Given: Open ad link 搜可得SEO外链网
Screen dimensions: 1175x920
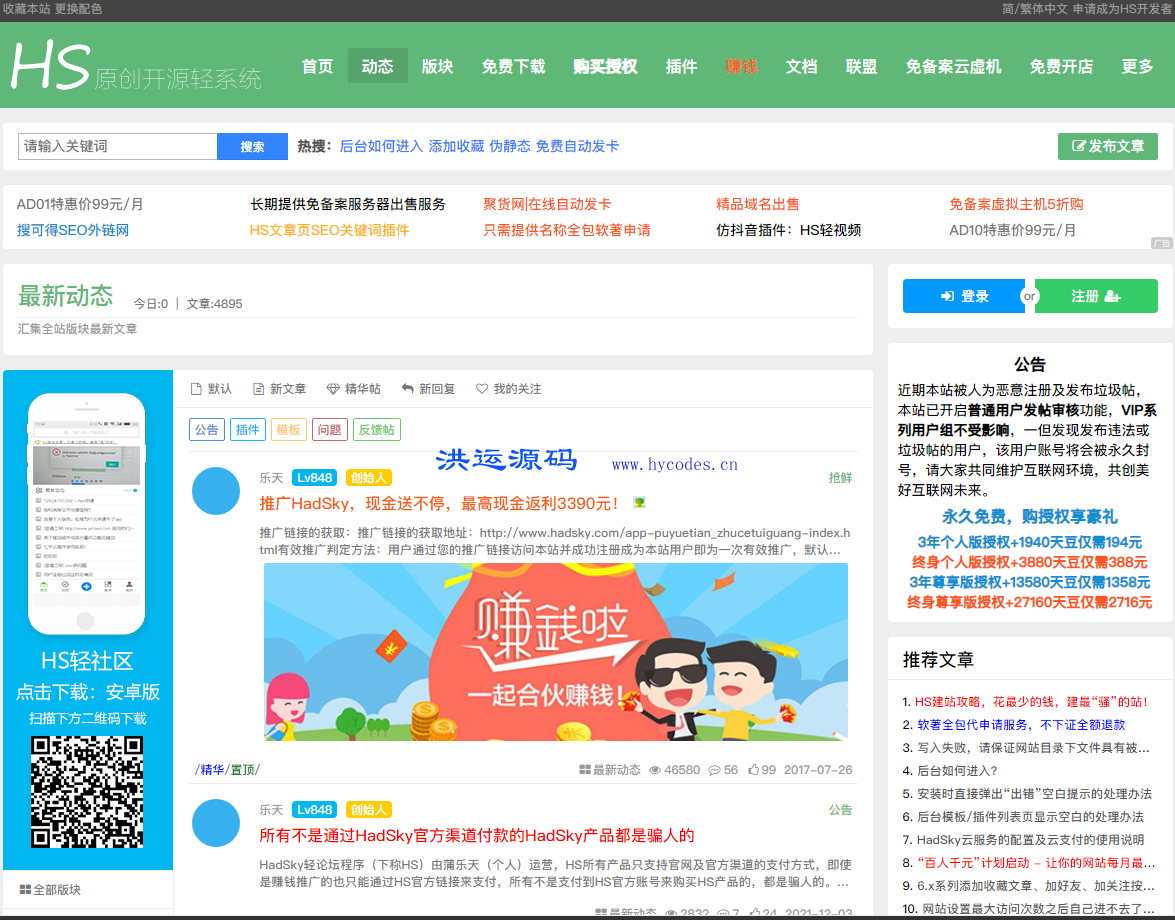Looking at the screenshot, I should pyautogui.click(x=73, y=230).
